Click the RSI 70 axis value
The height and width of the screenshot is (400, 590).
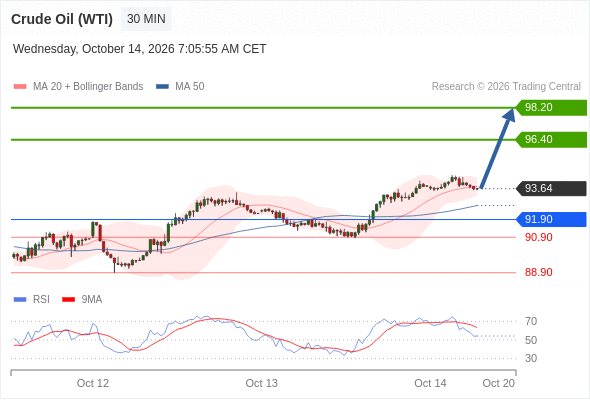point(531,321)
